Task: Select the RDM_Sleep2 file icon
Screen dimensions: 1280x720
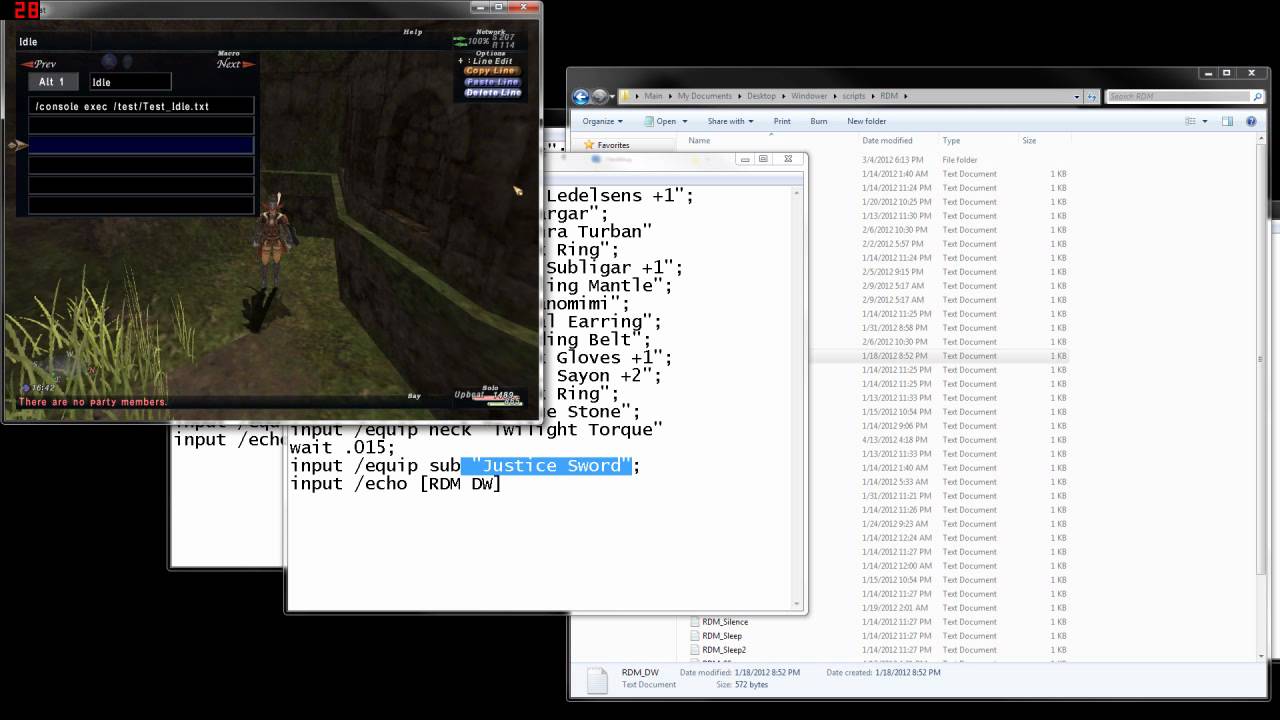Action: 695,650
